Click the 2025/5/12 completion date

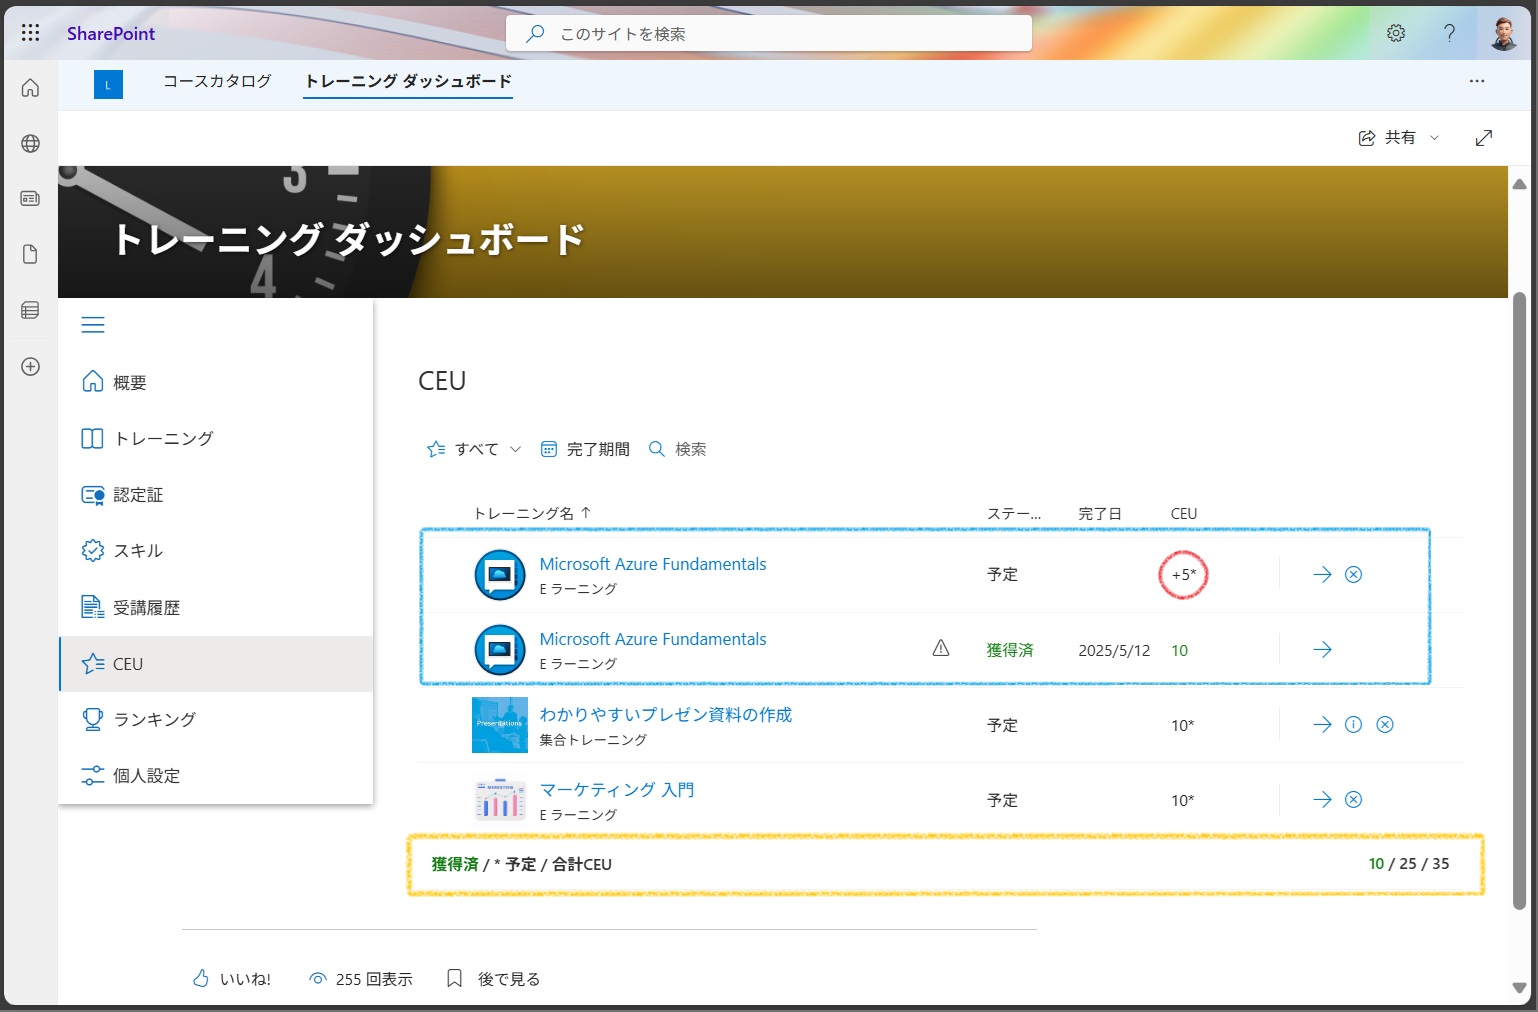pyautogui.click(x=1114, y=650)
